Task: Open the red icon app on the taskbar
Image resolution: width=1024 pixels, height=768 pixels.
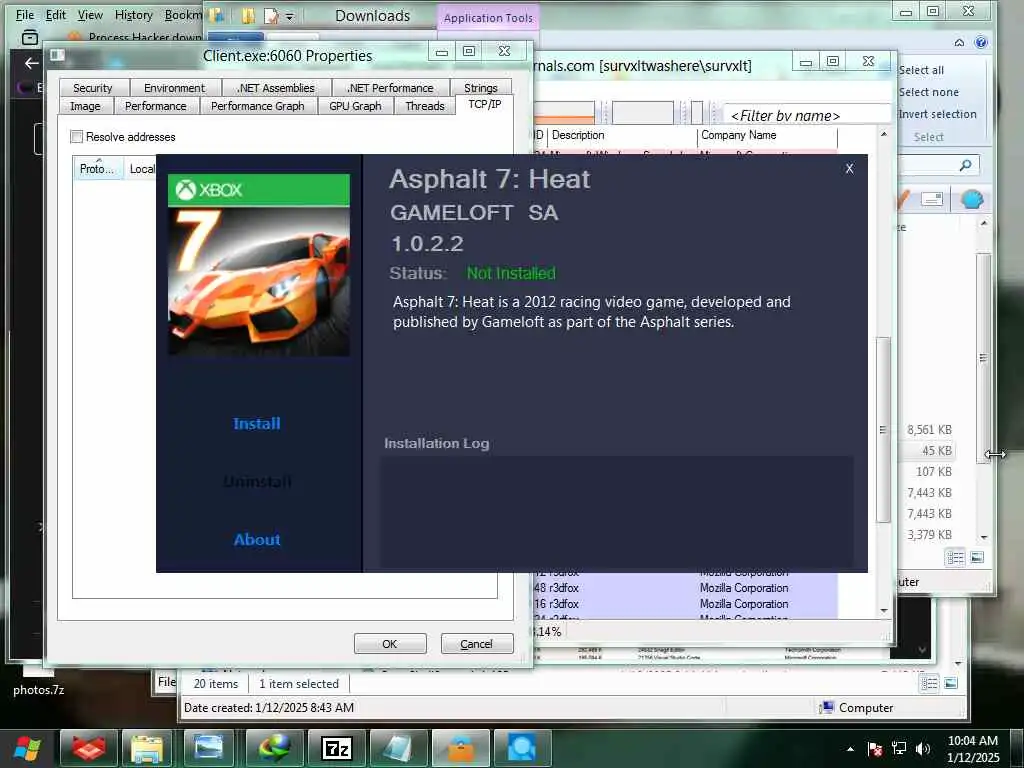Action: click(x=89, y=748)
